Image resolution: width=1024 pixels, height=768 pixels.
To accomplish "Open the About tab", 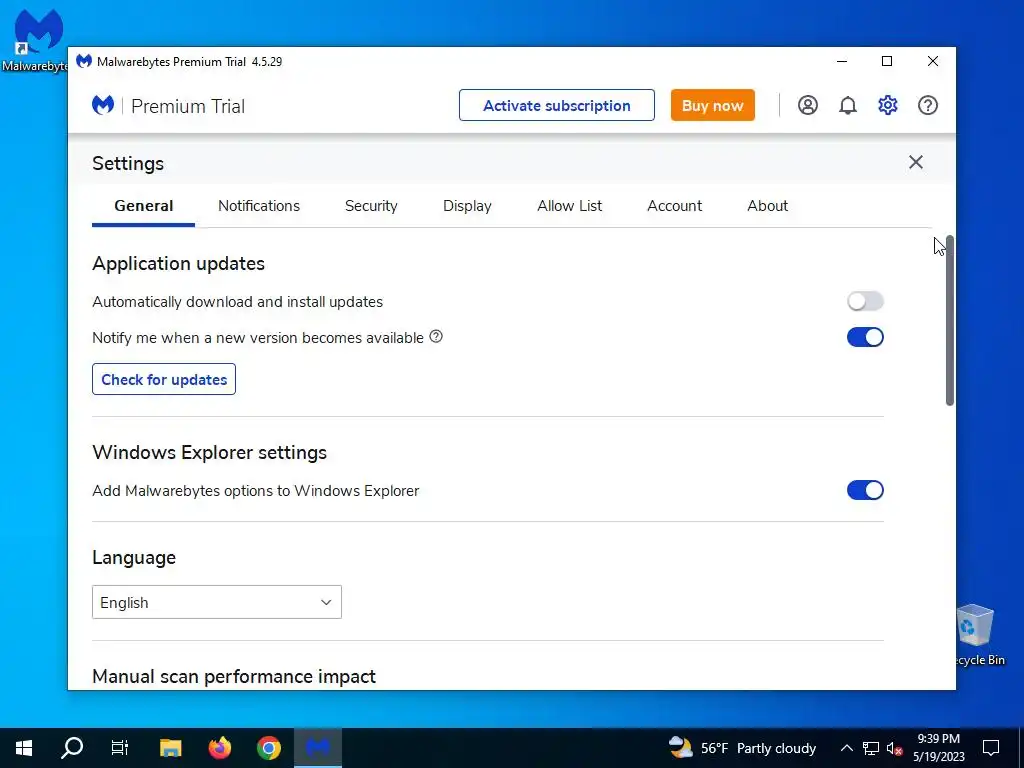I will [x=767, y=206].
